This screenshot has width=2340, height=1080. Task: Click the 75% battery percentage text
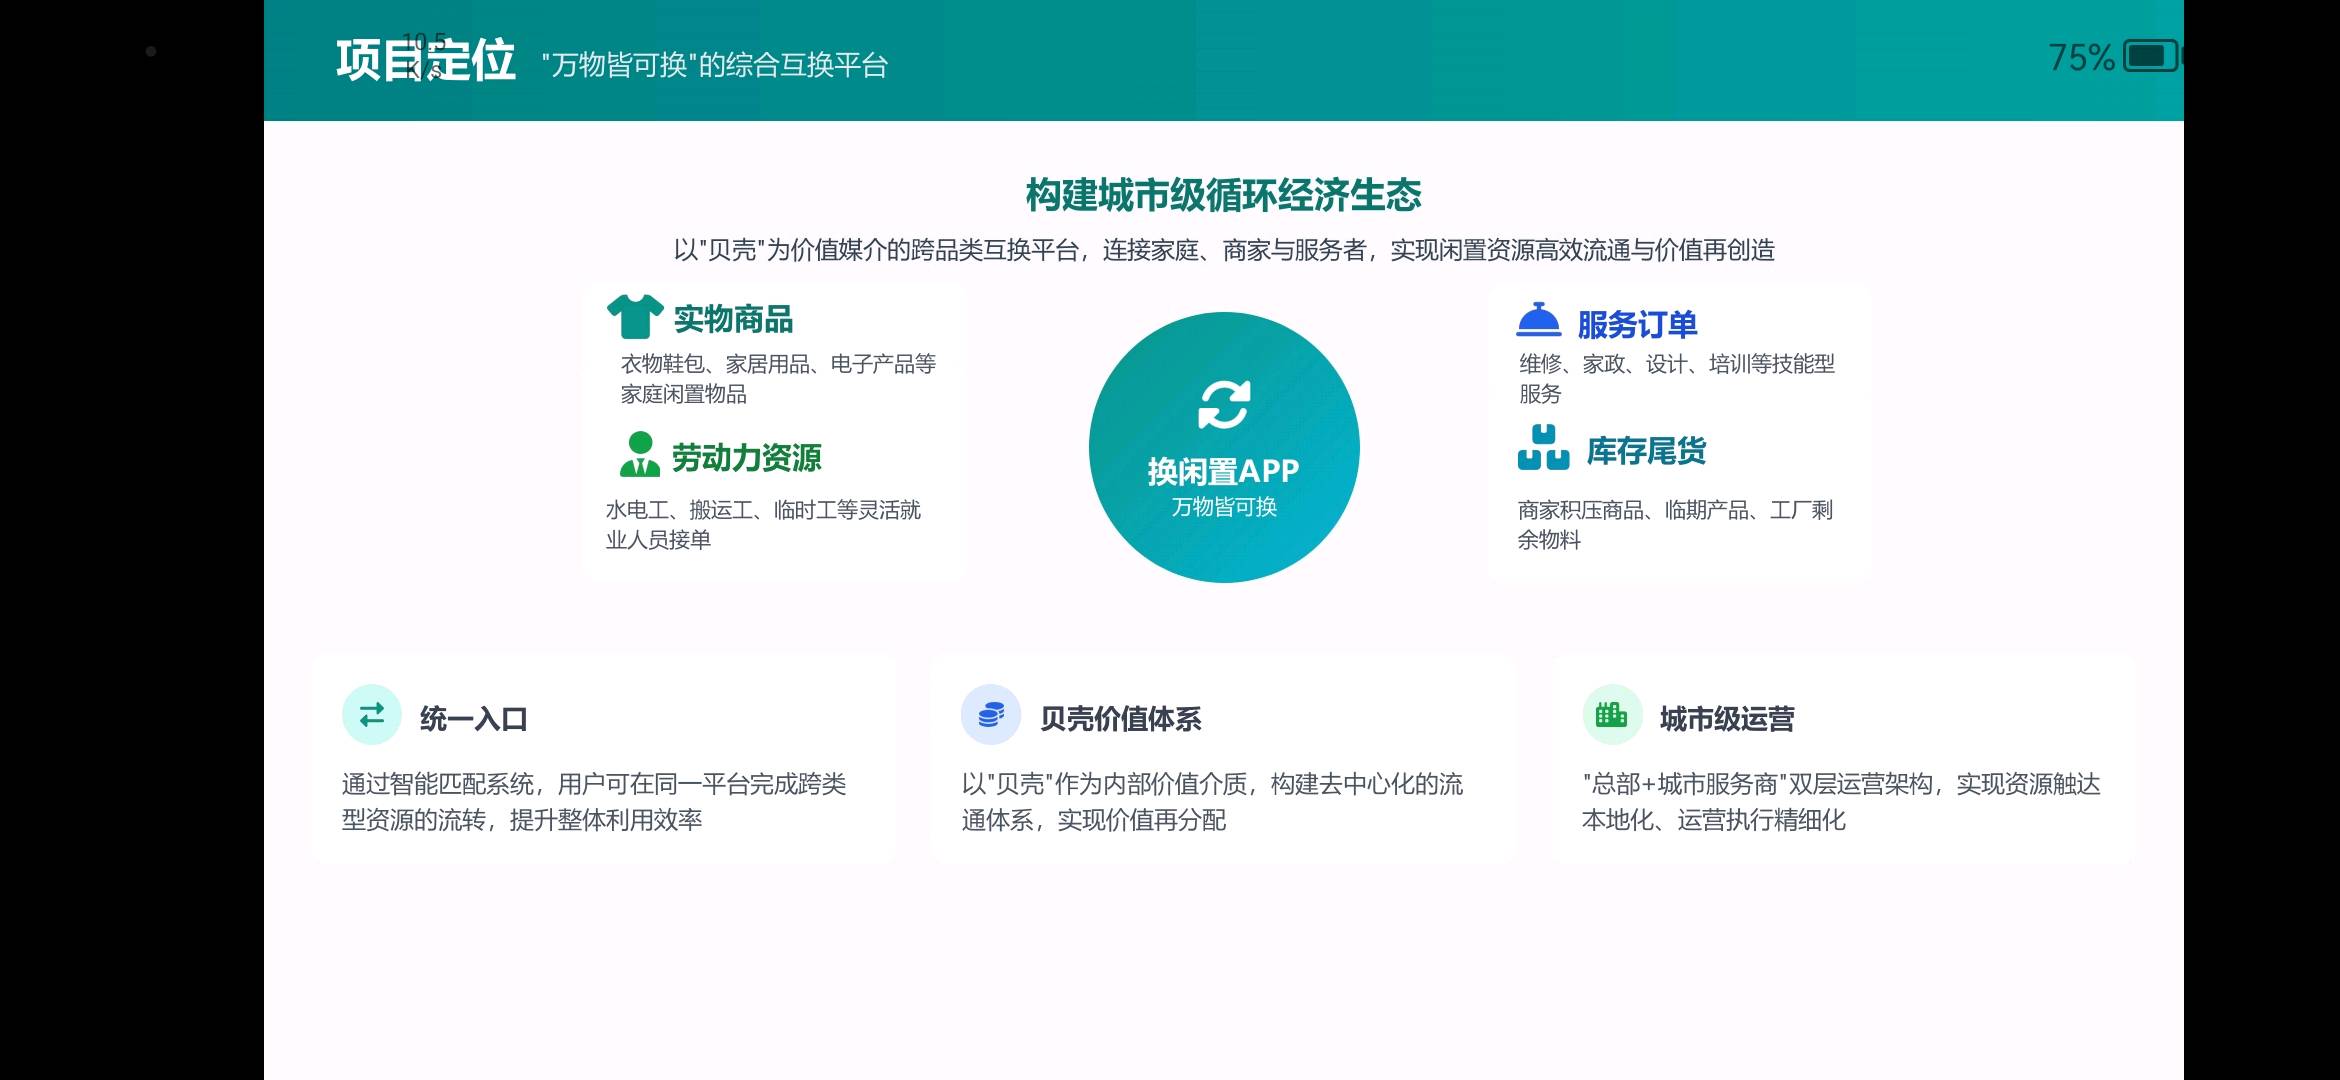(2081, 57)
